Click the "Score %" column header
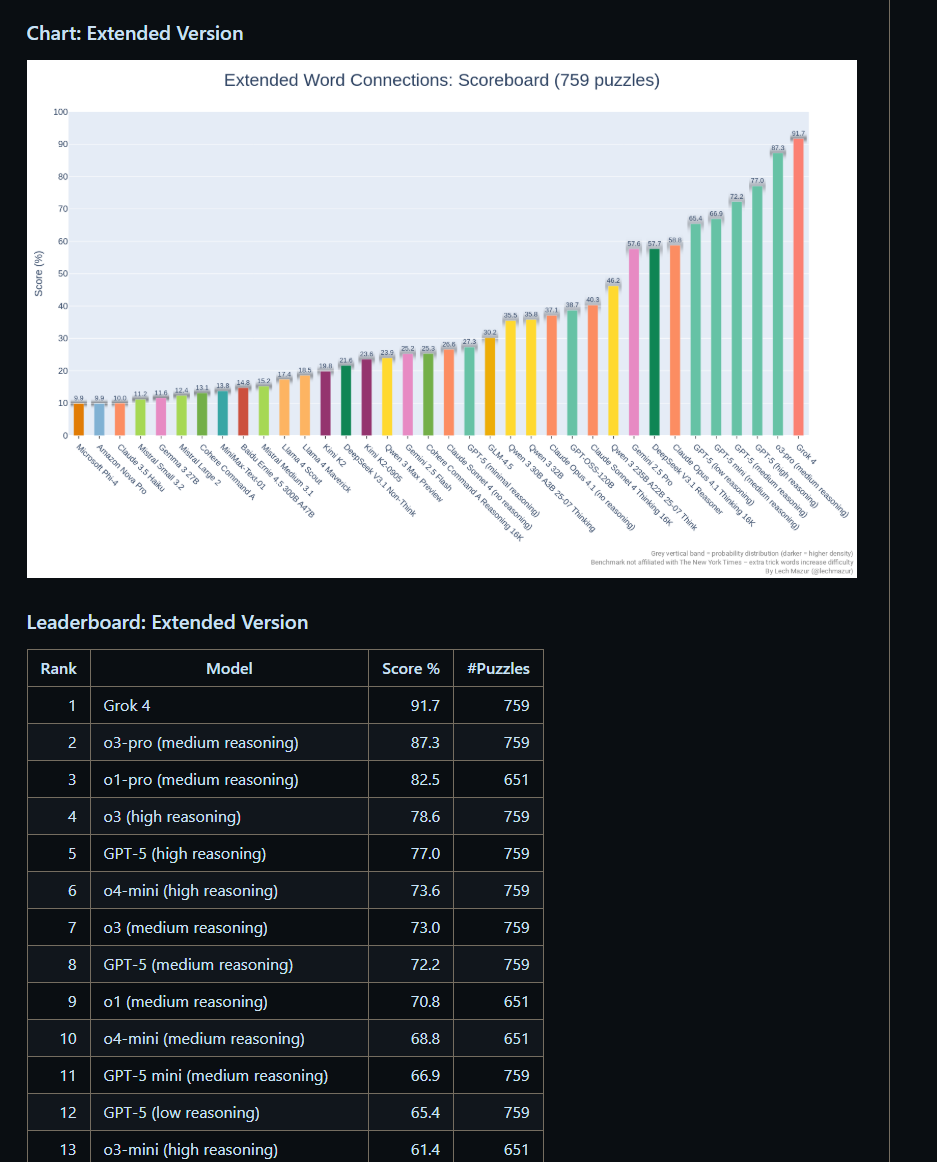Image resolution: width=937 pixels, height=1162 pixels. [x=411, y=668]
